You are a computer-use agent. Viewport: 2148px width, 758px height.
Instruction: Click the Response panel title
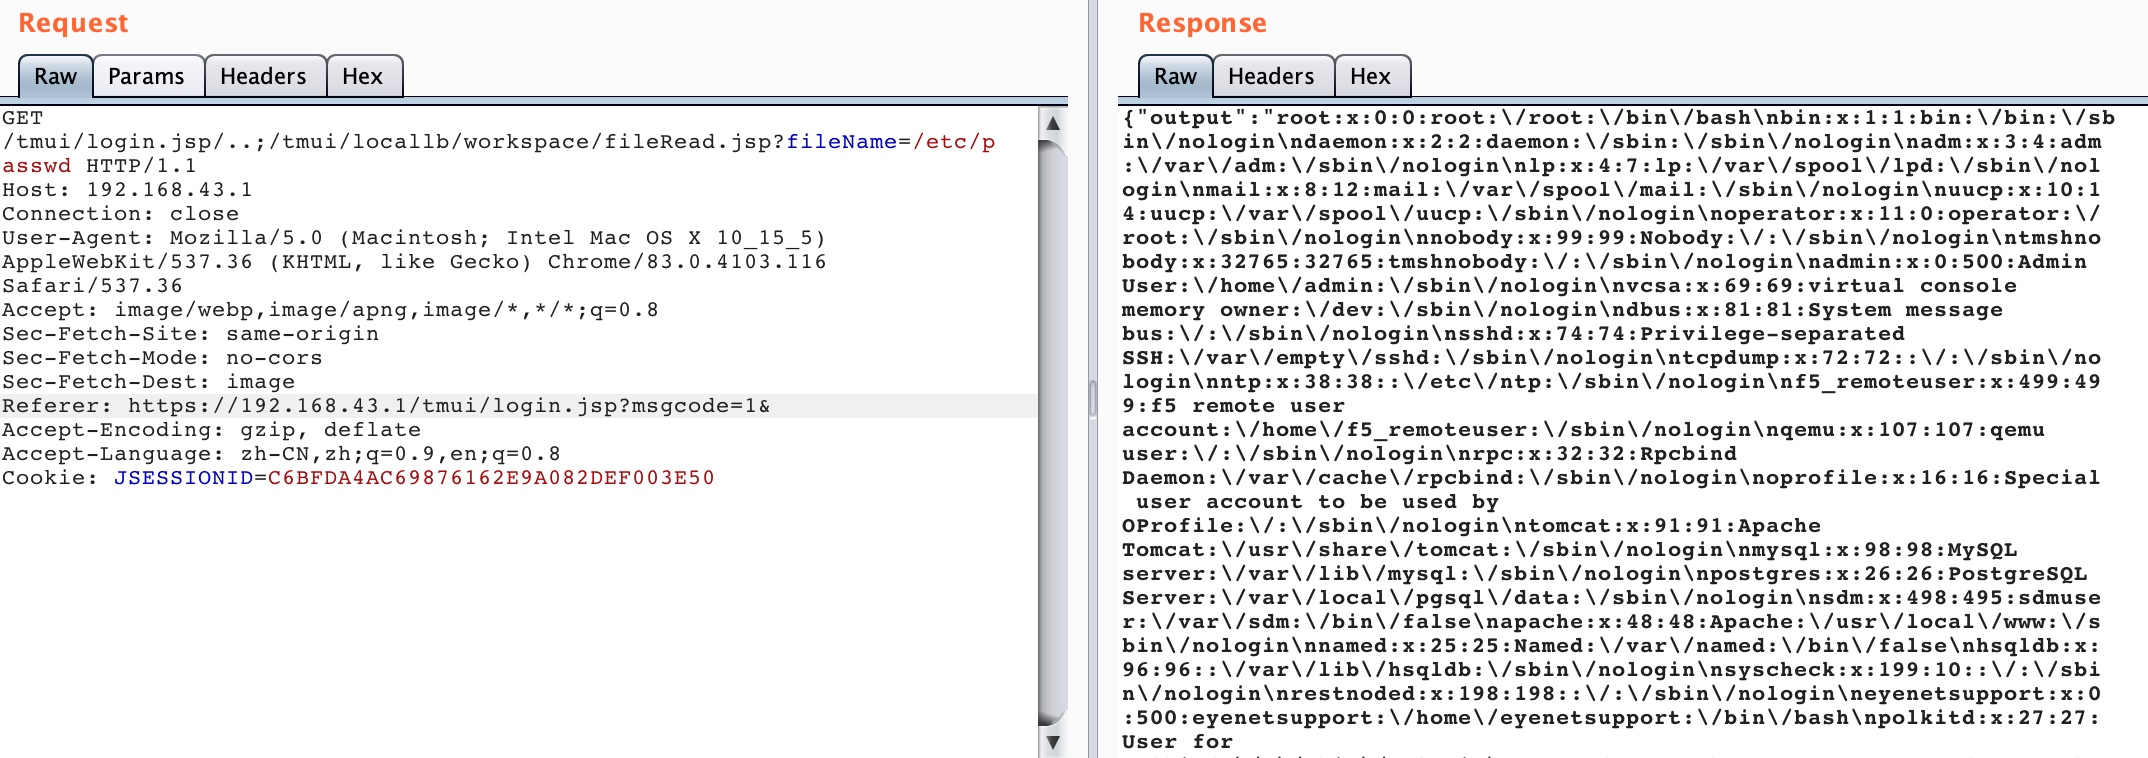tap(1203, 23)
